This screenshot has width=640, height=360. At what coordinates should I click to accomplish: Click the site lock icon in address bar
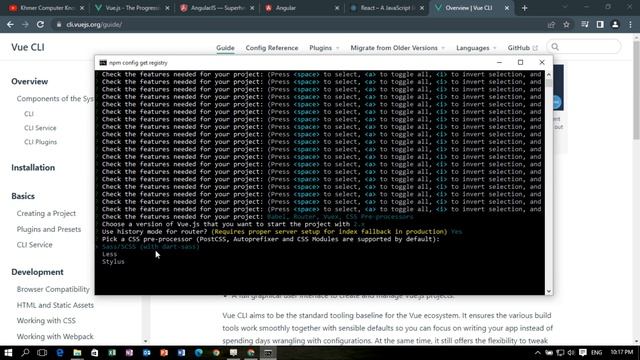[x=59, y=24]
